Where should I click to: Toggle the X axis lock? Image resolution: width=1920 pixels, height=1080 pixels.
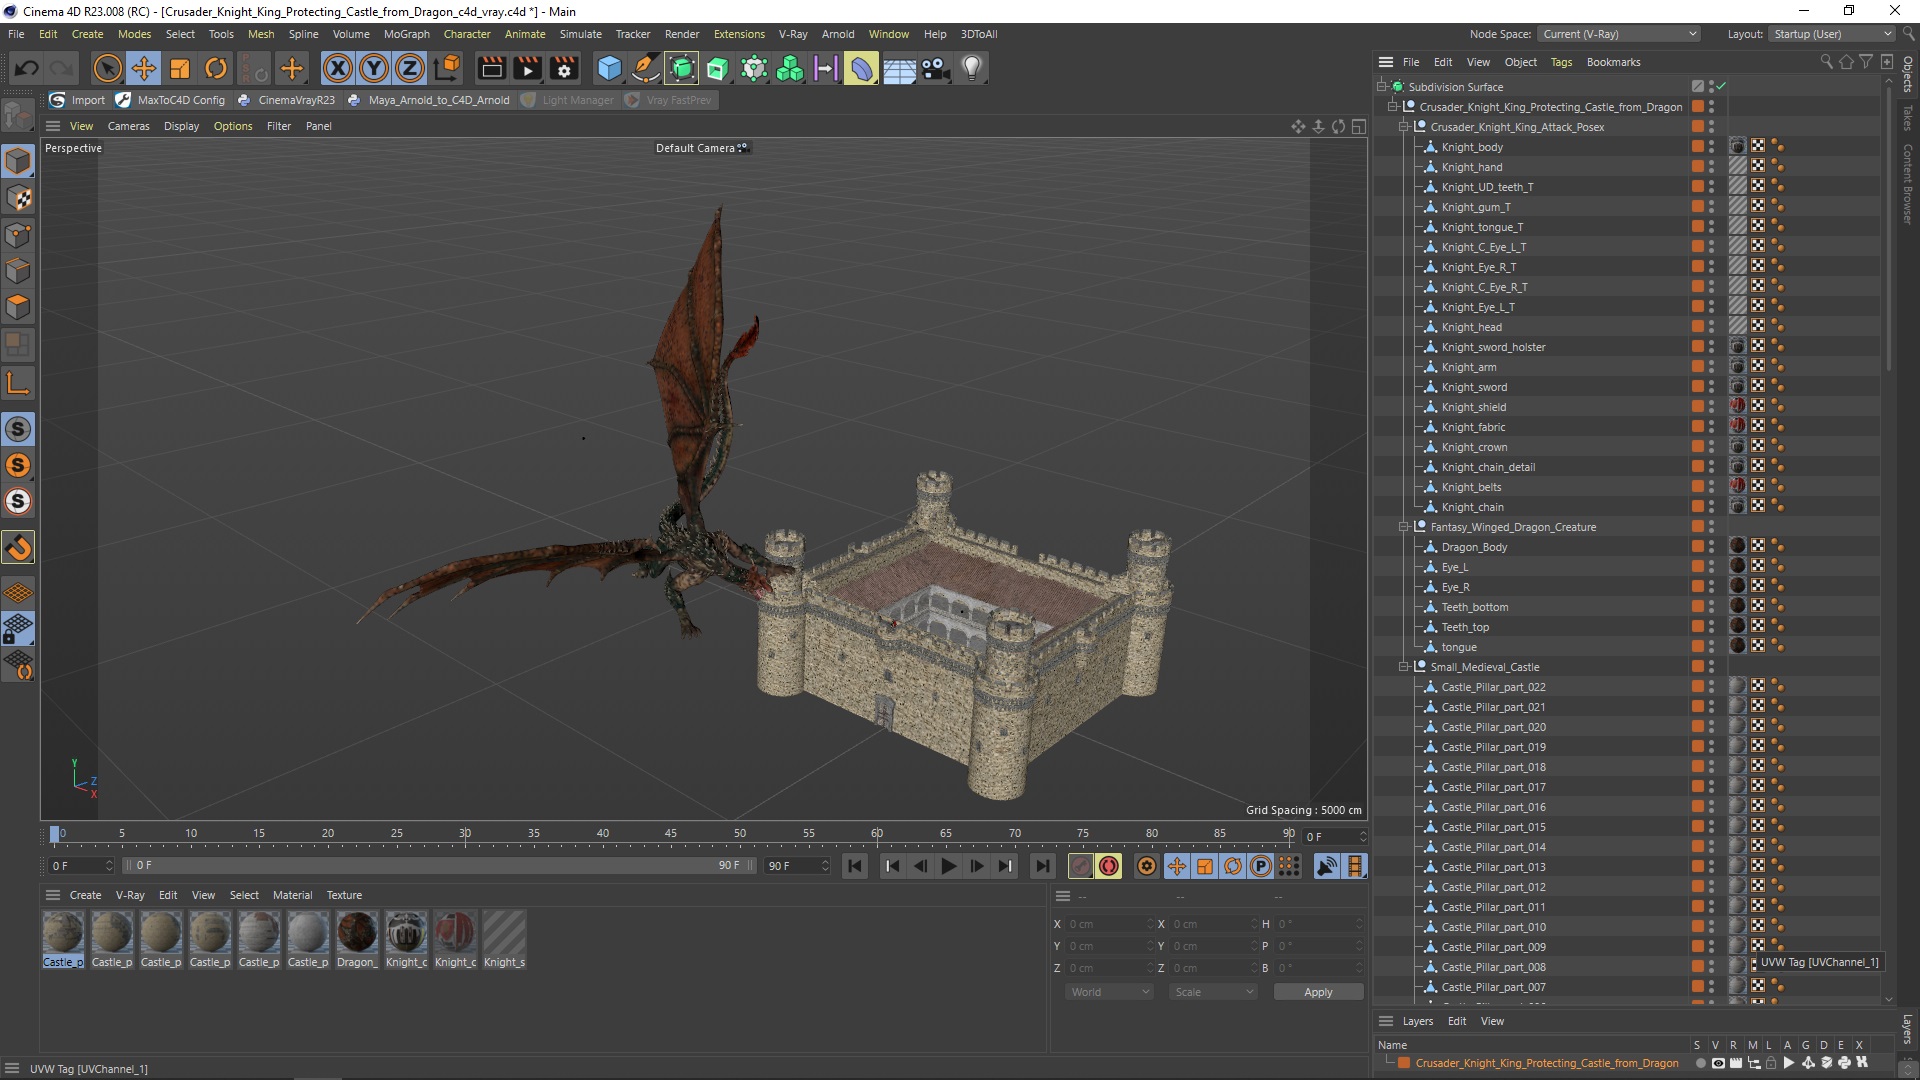pos(338,68)
